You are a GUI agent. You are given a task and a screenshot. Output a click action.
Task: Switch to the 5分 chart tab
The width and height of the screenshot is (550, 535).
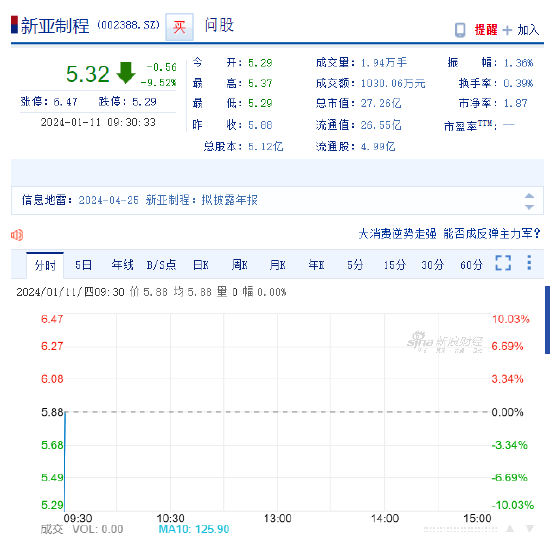355,265
